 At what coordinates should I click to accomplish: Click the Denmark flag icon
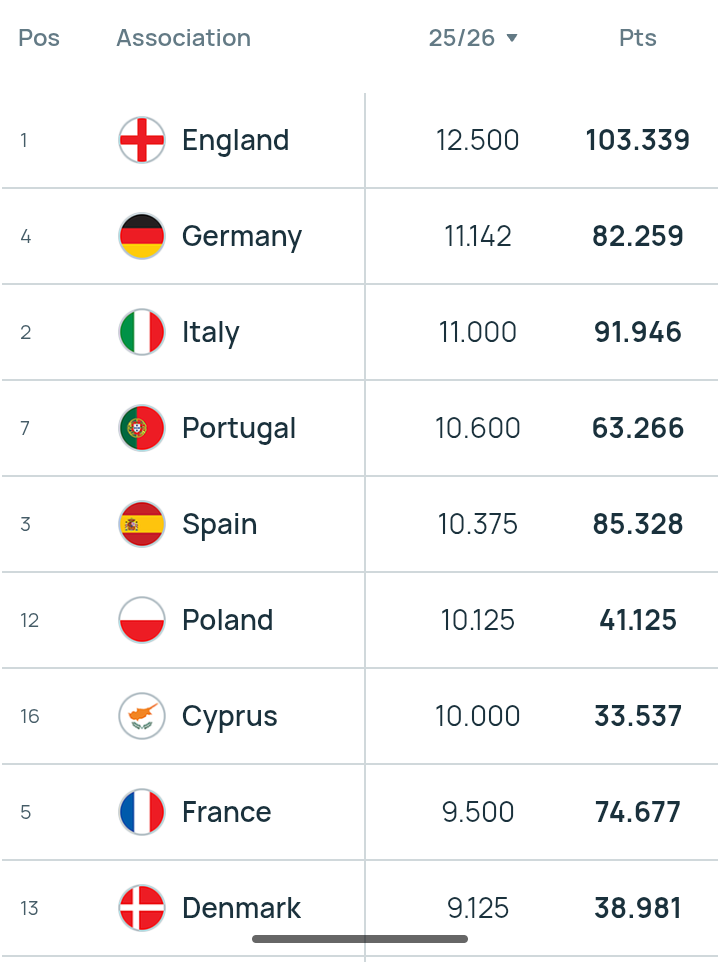coord(142,908)
